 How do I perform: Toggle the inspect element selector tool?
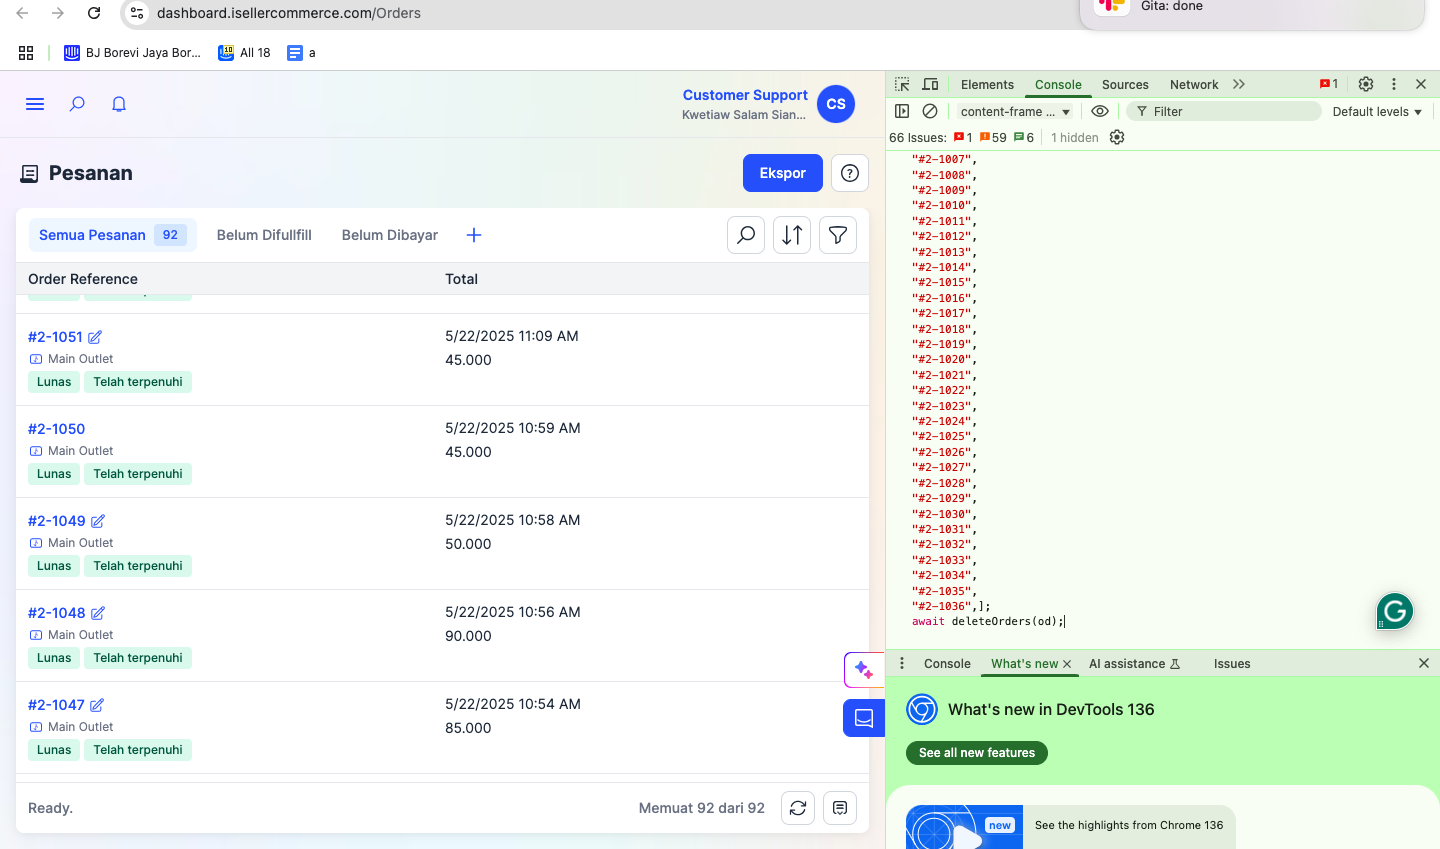(x=902, y=85)
